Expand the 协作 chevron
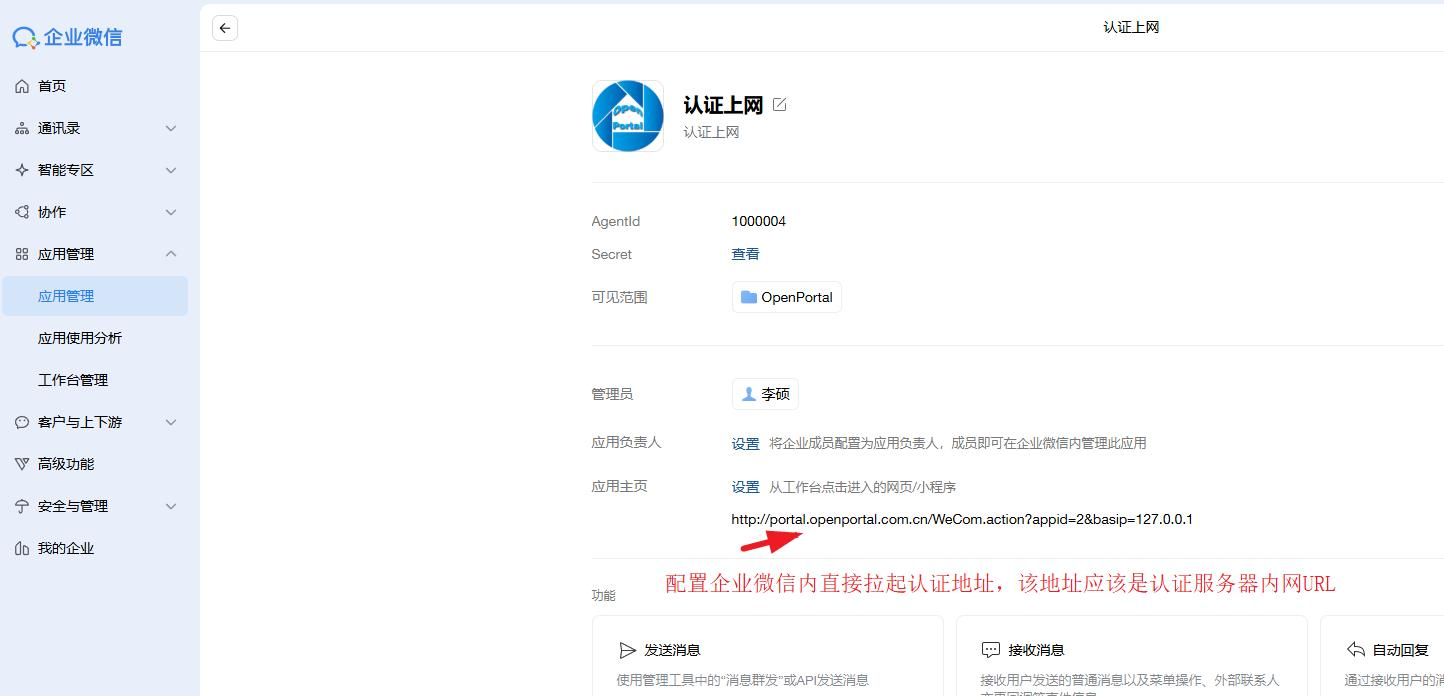This screenshot has width=1444, height=696. point(171,212)
